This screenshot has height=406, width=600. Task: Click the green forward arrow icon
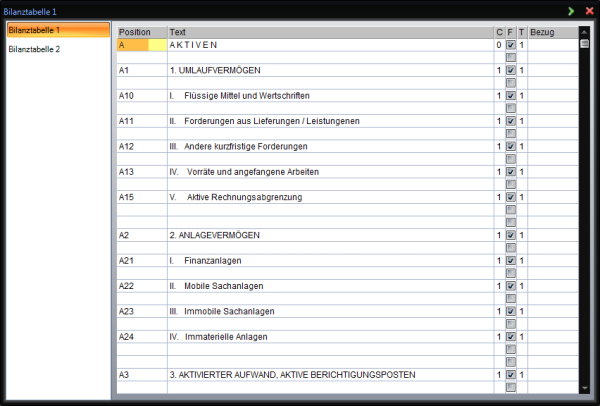tap(571, 11)
